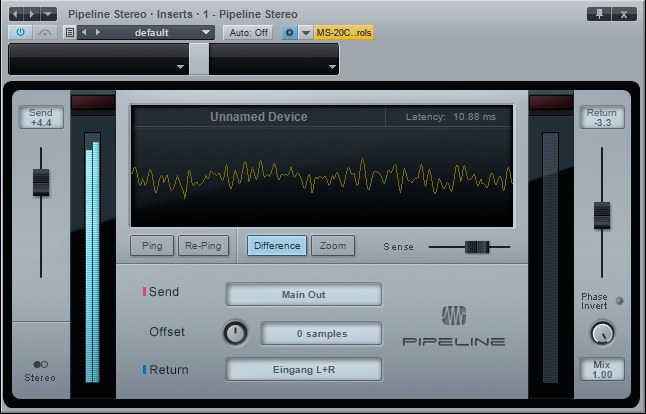This screenshot has height=414, width=646.
Task: Click the Unnamed Device name field
Action: (x=258, y=117)
